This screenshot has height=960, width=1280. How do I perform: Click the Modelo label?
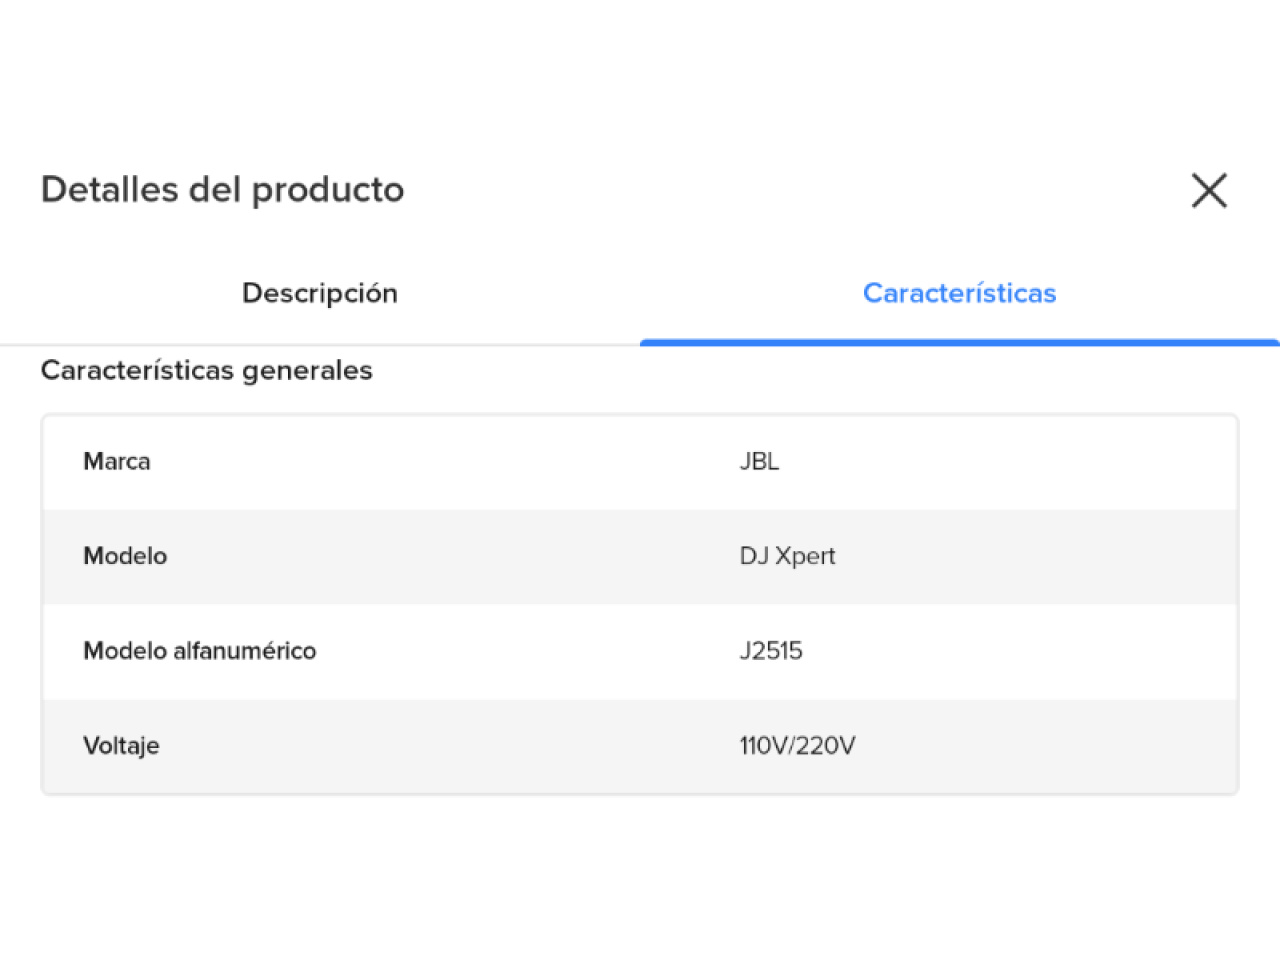[125, 556]
